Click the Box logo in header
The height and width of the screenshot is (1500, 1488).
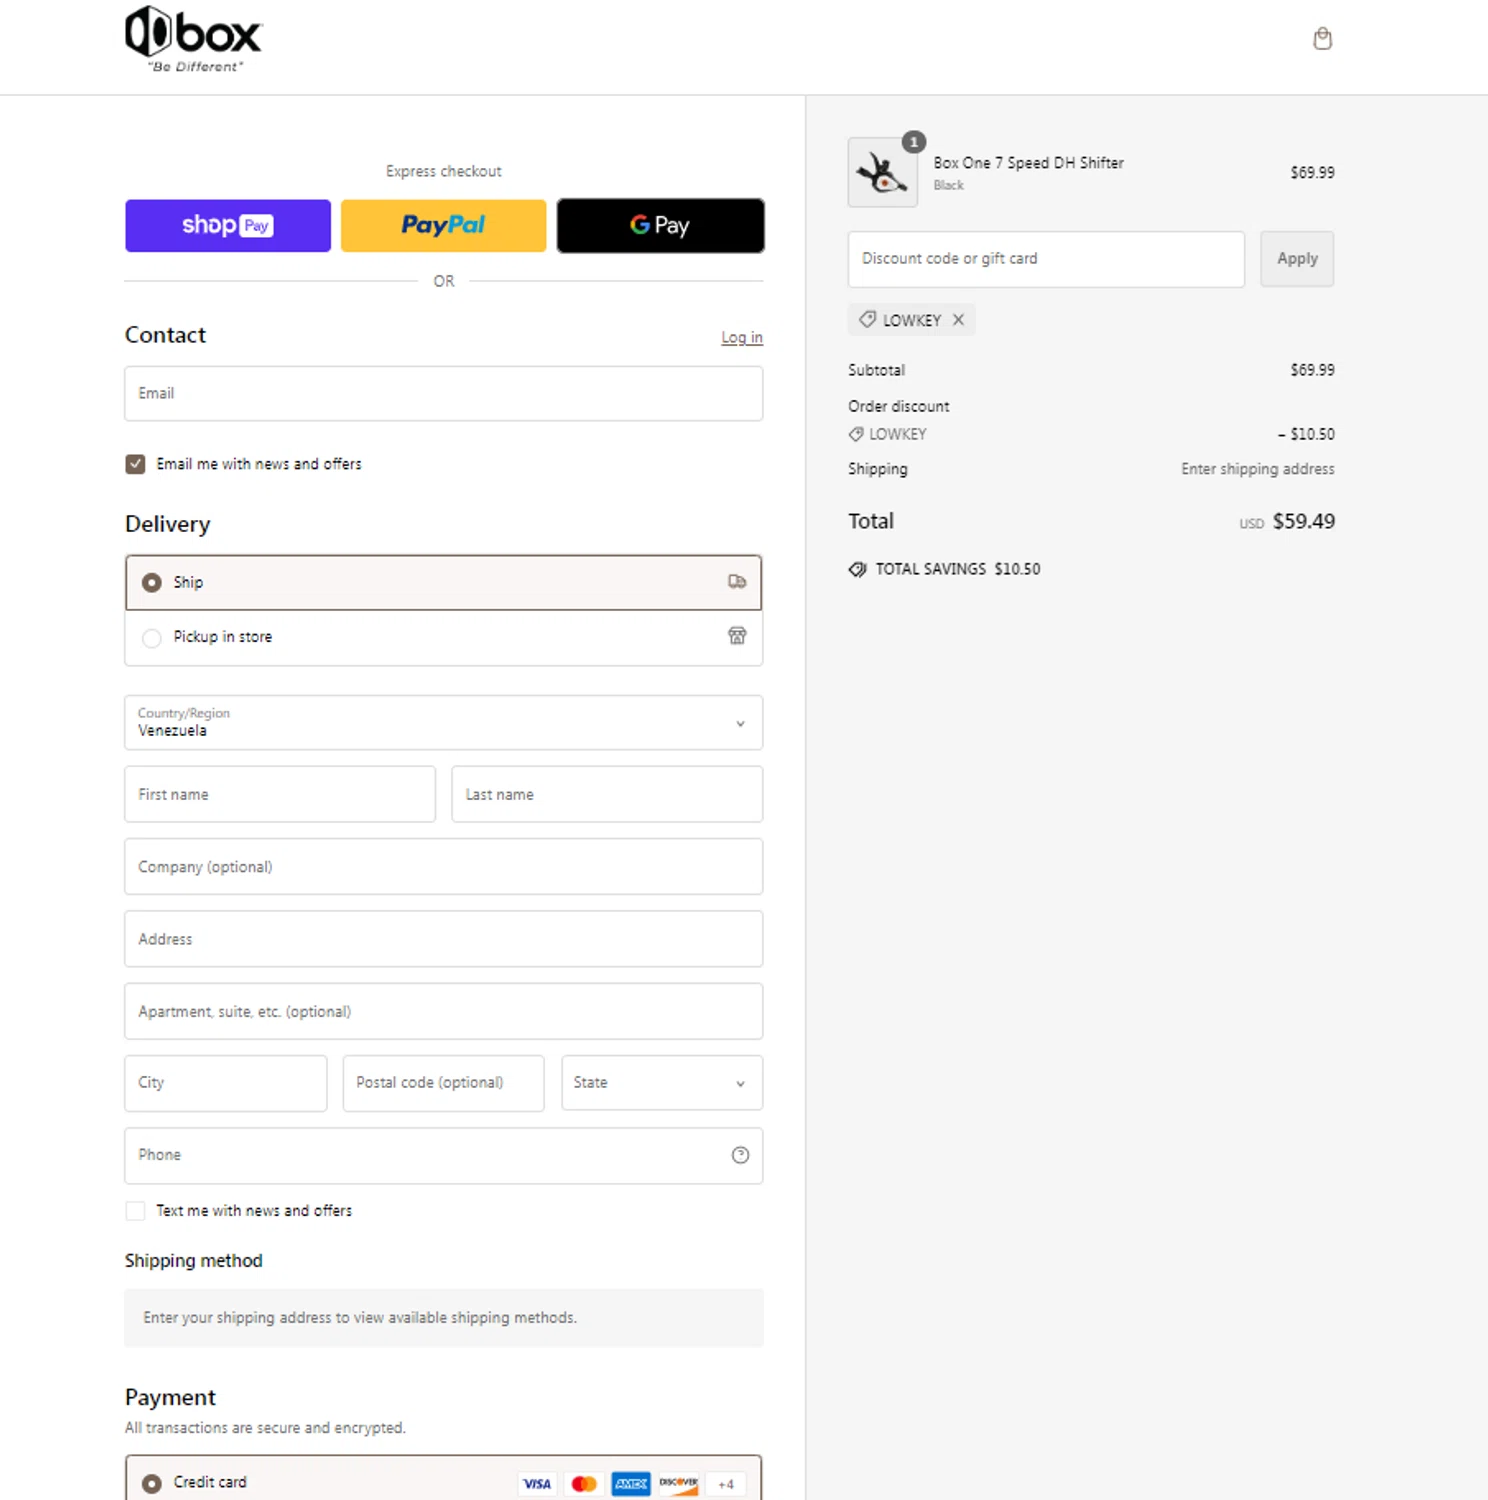coord(193,39)
